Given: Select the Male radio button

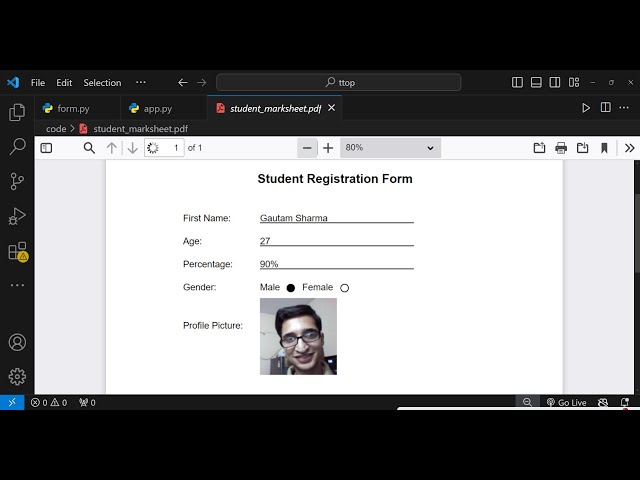Looking at the screenshot, I should click(291, 288).
